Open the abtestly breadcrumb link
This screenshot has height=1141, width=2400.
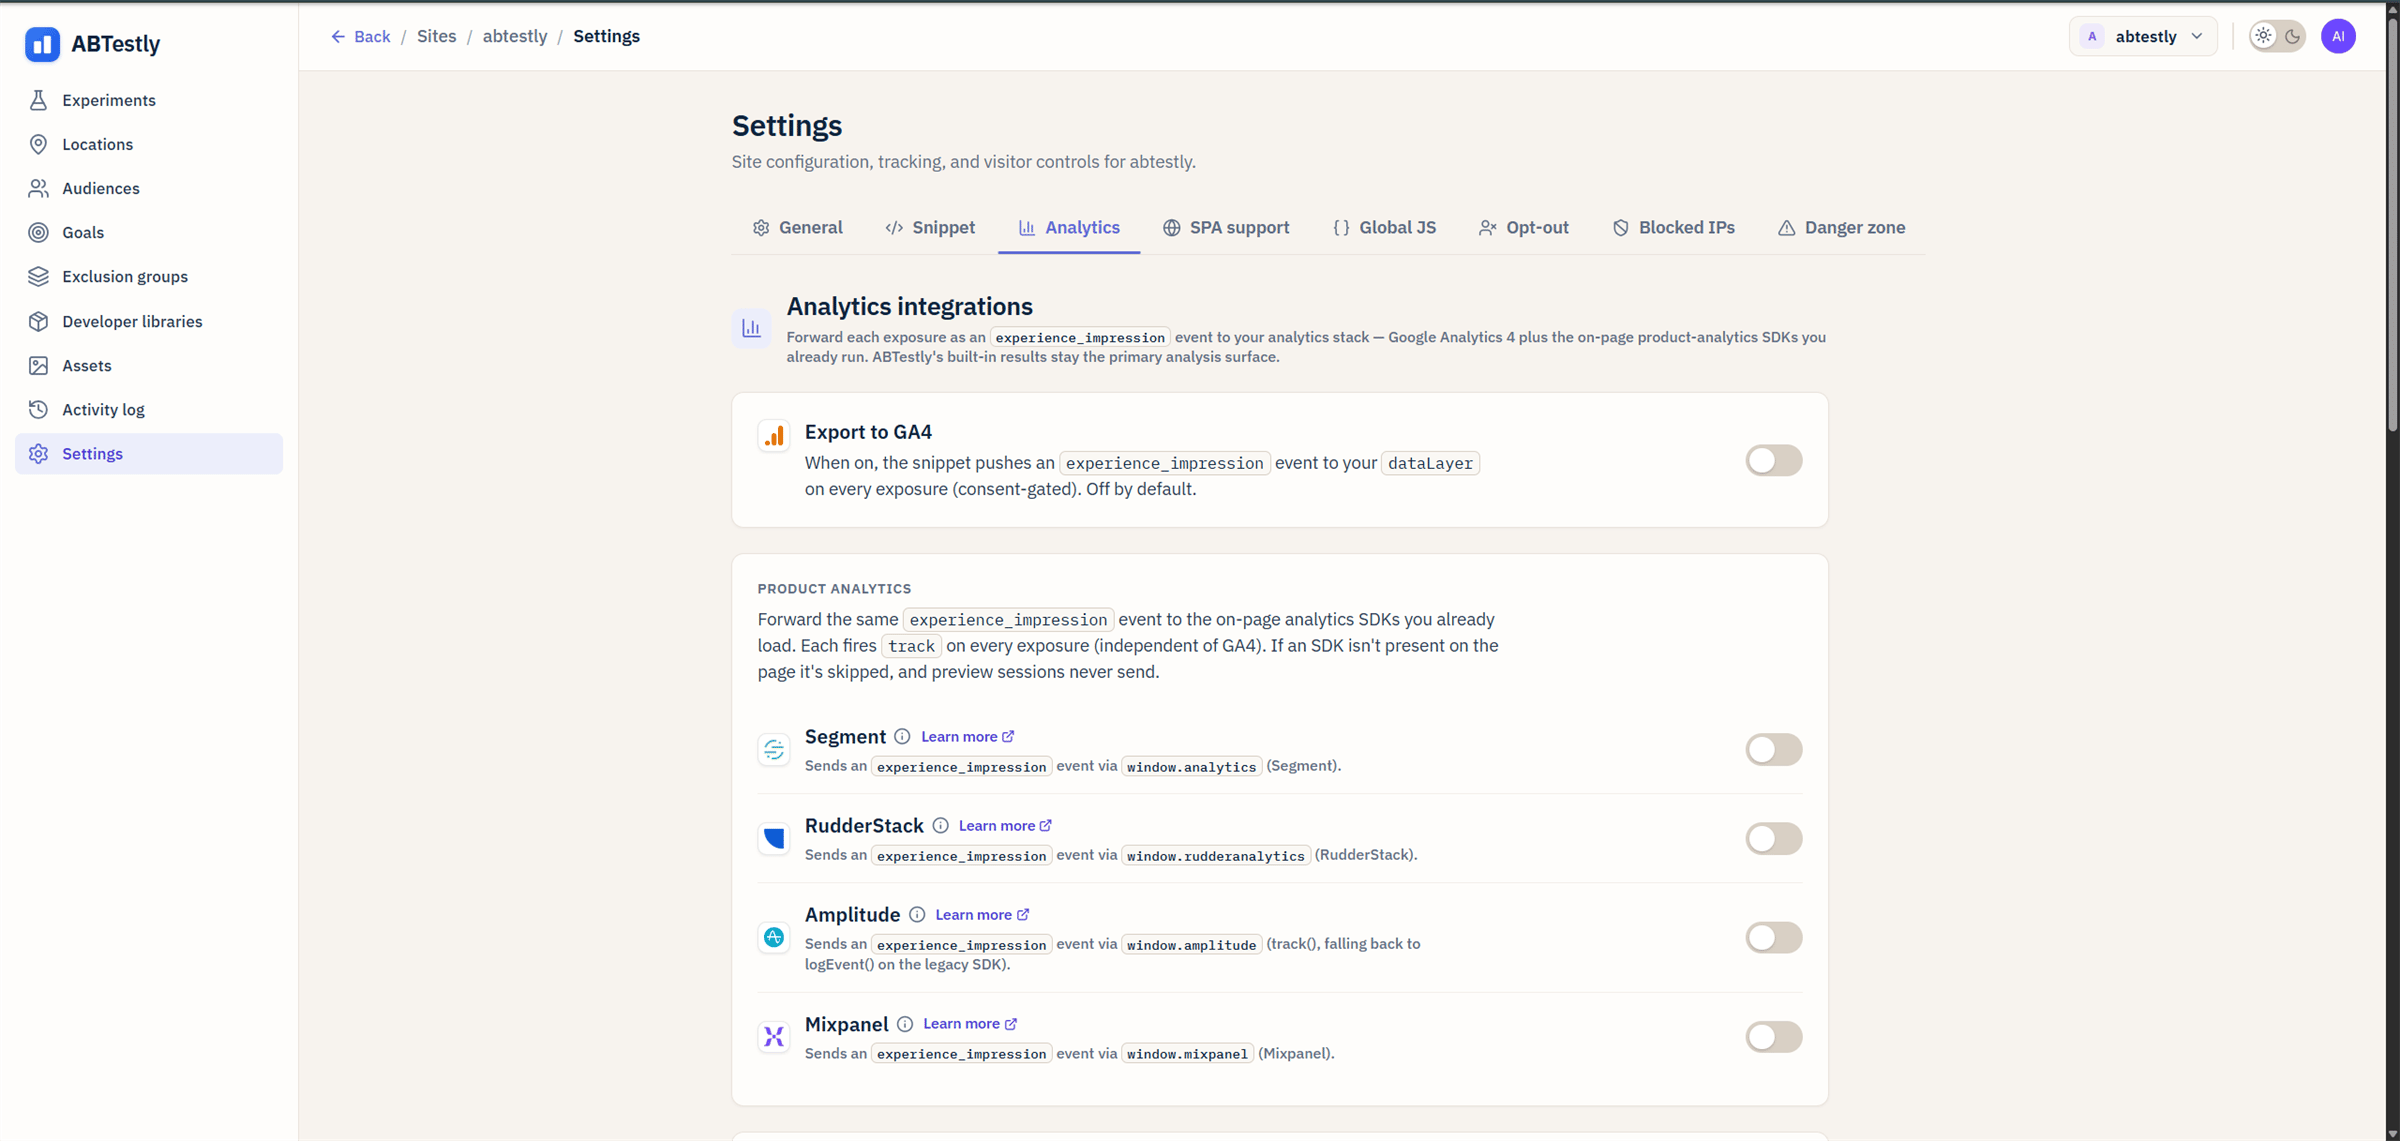point(515,36)
